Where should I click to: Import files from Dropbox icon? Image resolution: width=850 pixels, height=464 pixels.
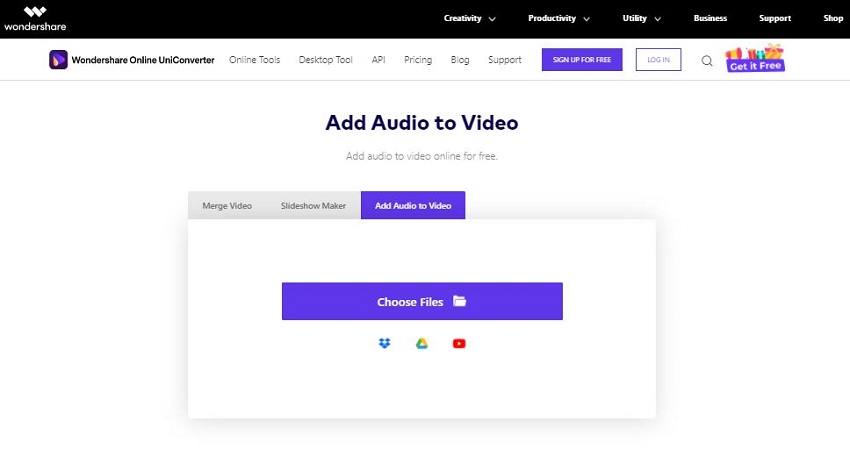[384, 343]
